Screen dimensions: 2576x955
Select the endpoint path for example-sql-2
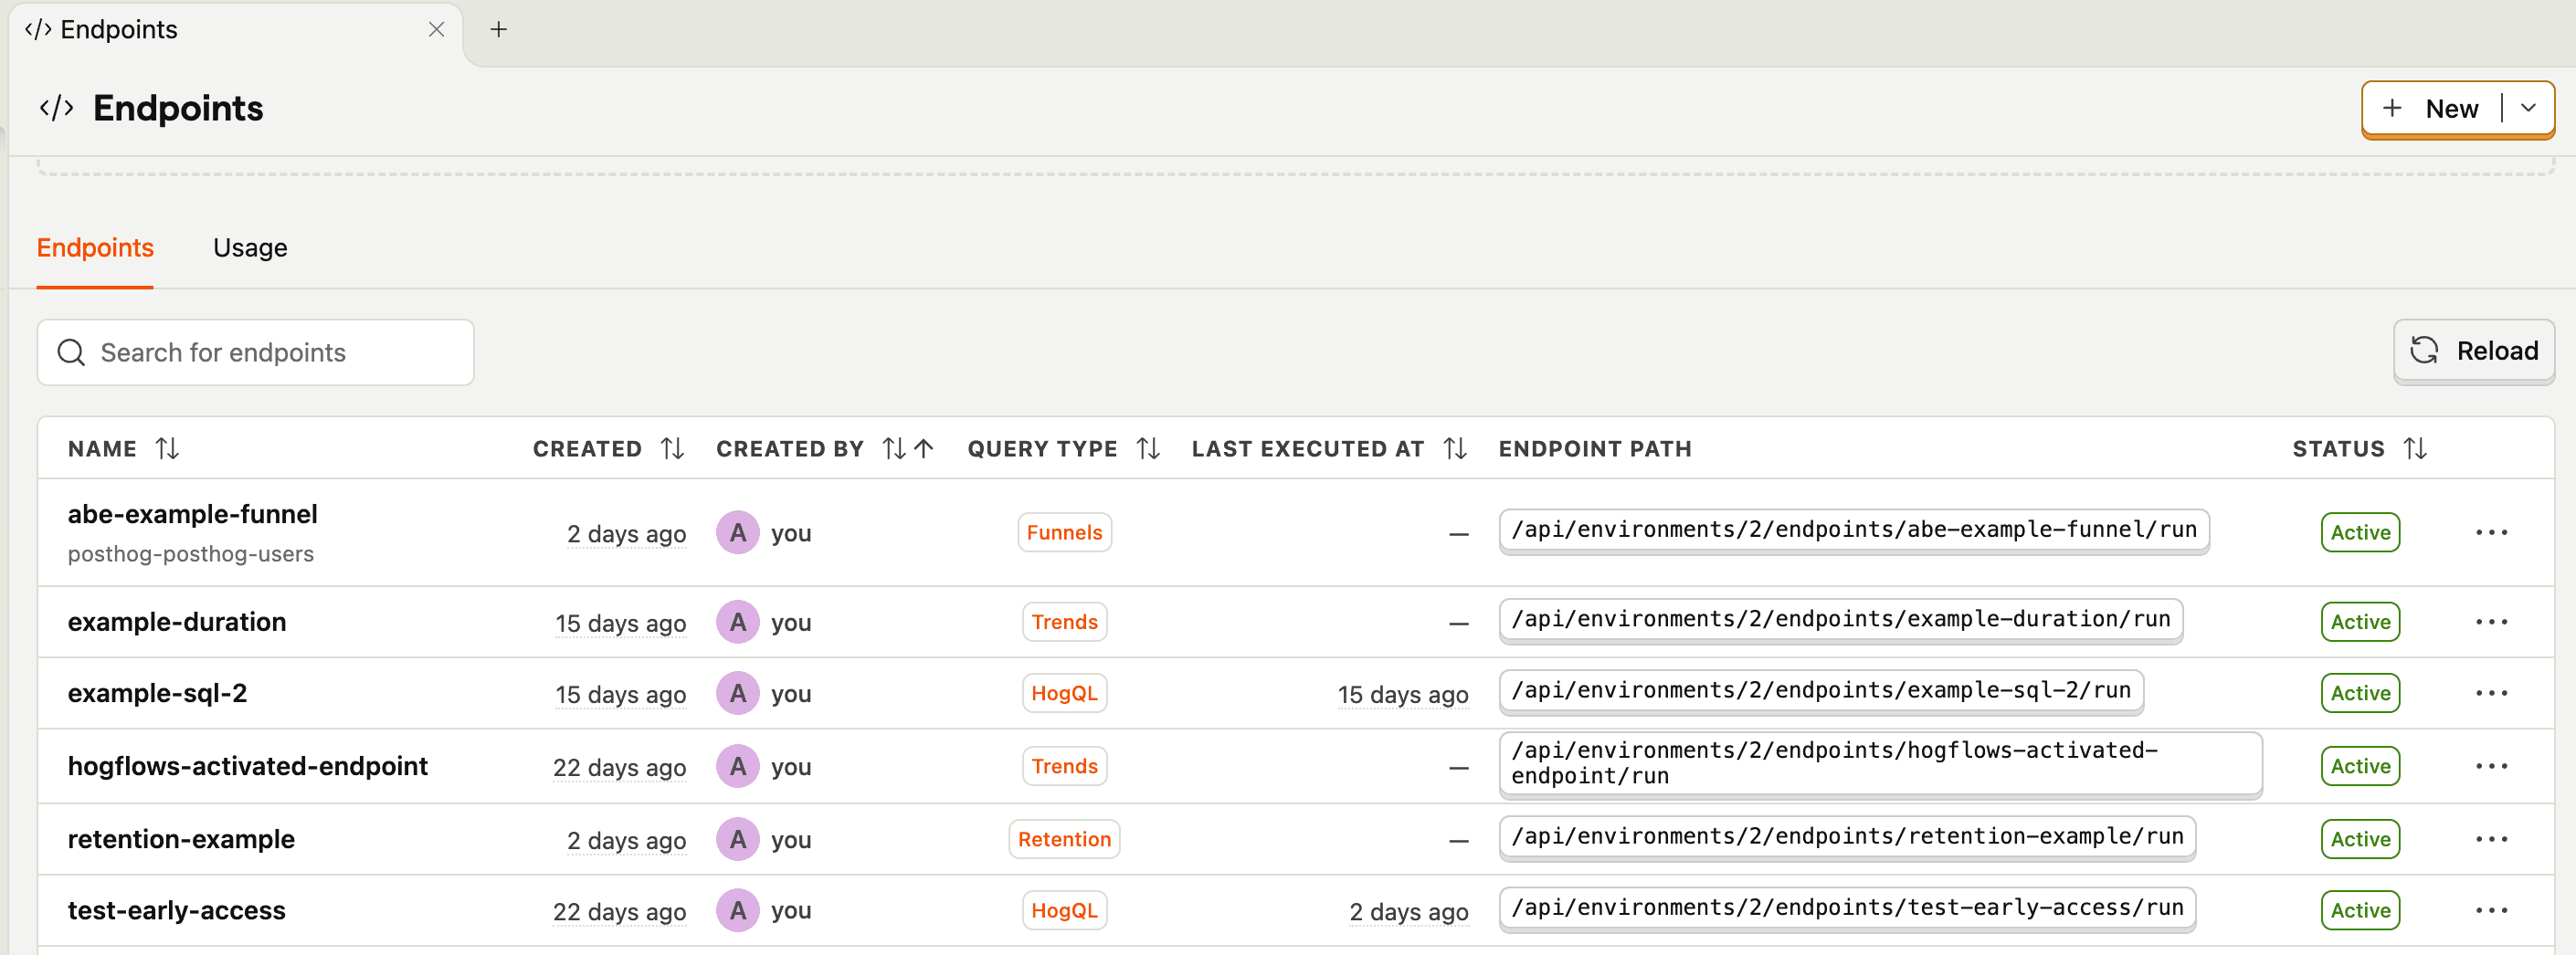[x=1820, y=691]
